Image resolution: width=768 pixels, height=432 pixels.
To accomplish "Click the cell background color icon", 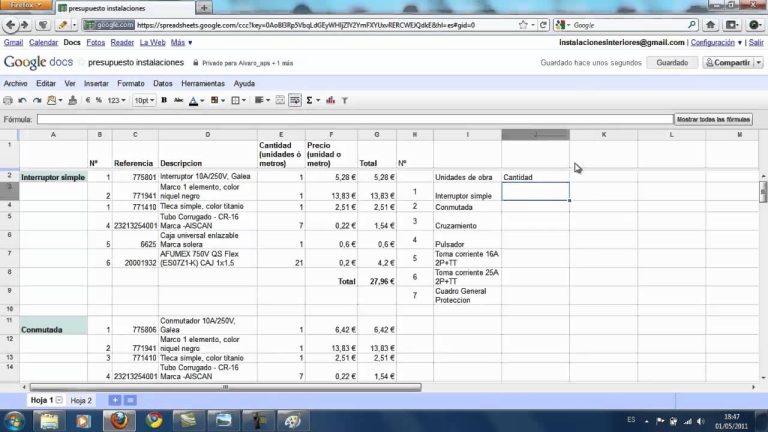I will click(215, 100).
